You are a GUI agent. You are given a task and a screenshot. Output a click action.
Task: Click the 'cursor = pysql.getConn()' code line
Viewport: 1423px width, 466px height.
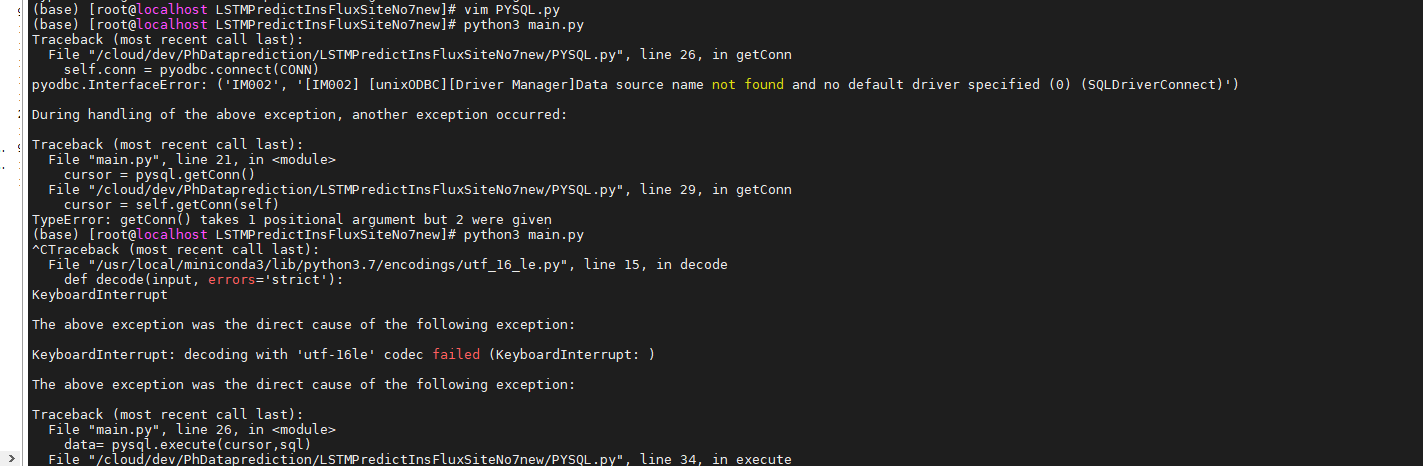[158, 174]
